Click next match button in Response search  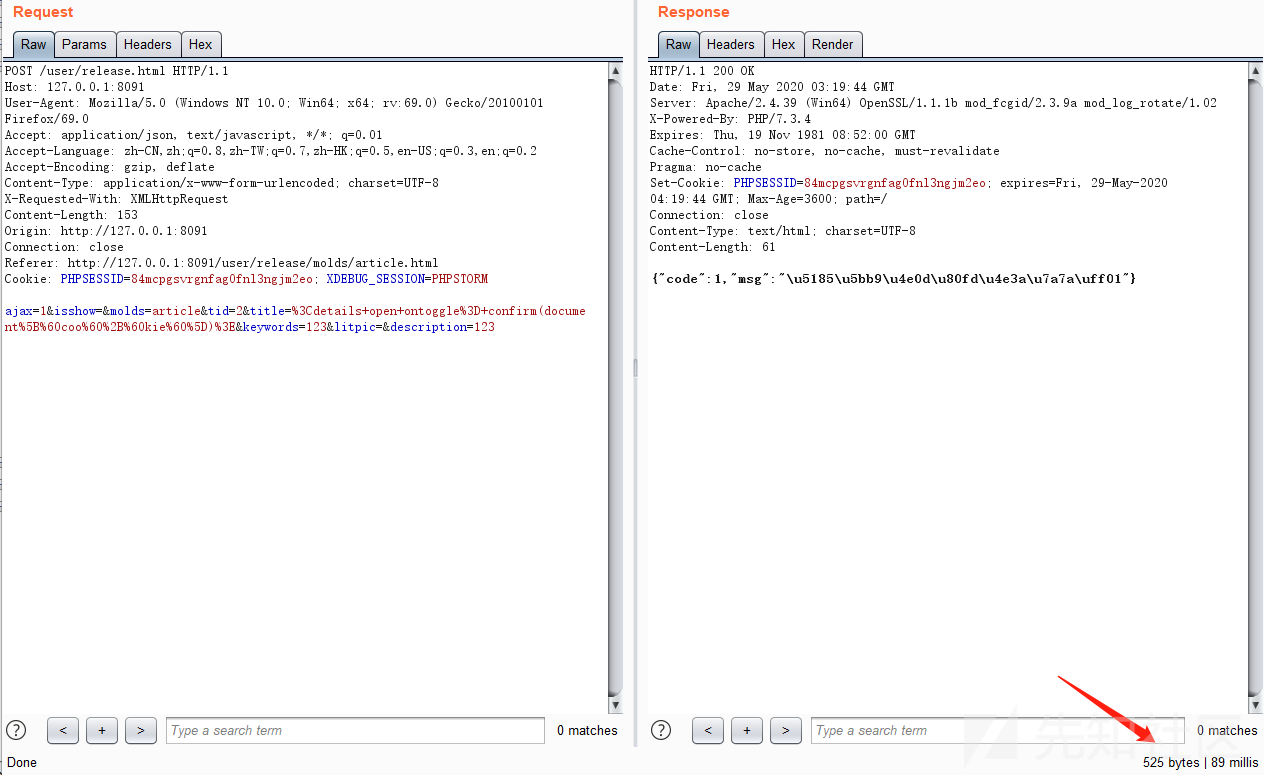point(785,731)
